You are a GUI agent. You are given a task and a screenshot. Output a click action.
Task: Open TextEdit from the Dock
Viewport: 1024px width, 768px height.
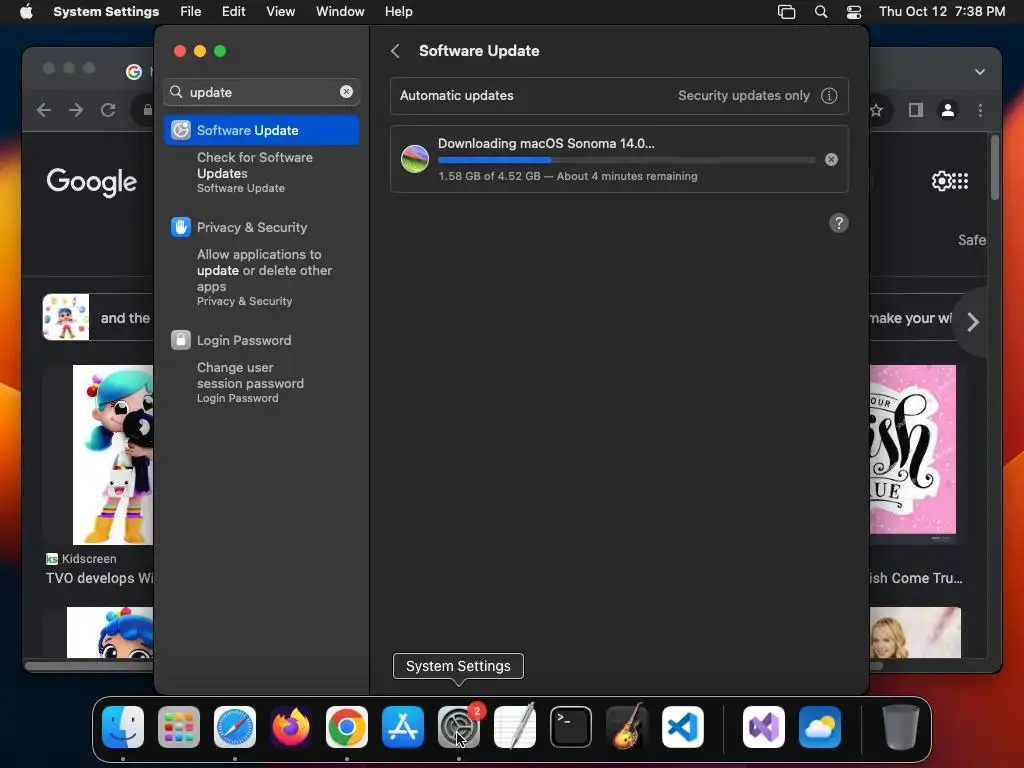[515, 727]
